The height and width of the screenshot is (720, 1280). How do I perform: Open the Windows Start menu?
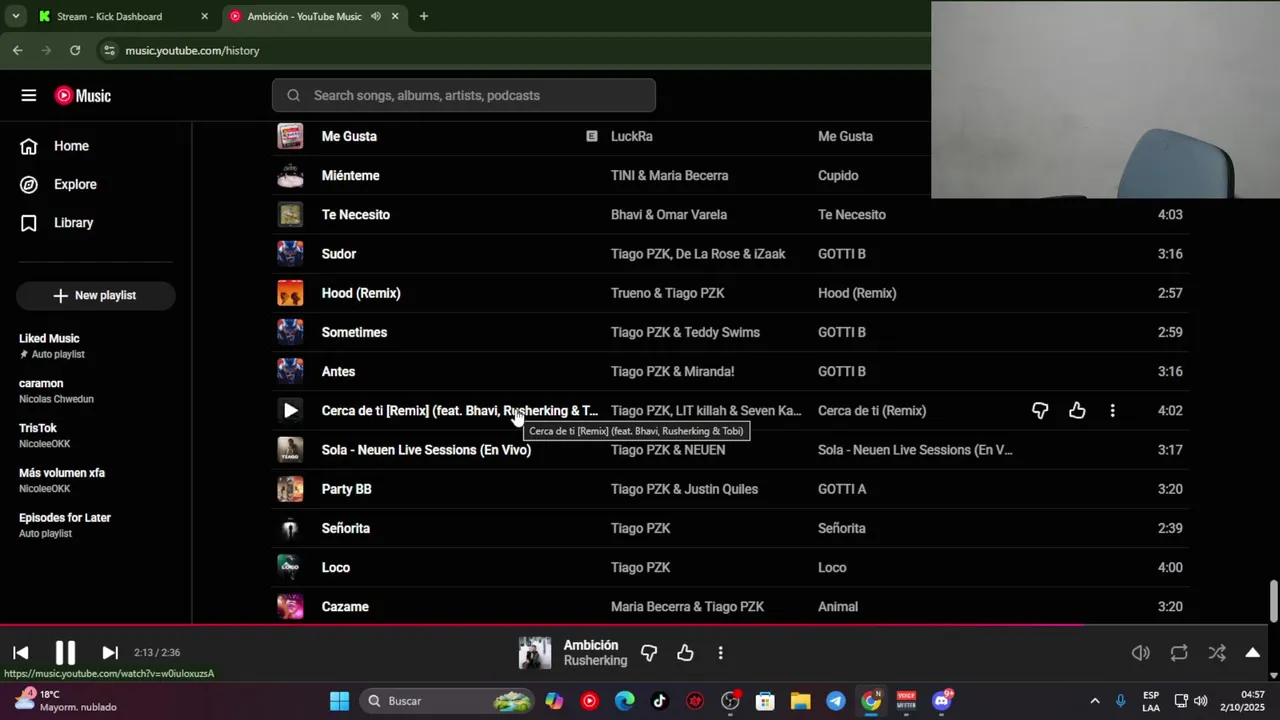(339, 701)
